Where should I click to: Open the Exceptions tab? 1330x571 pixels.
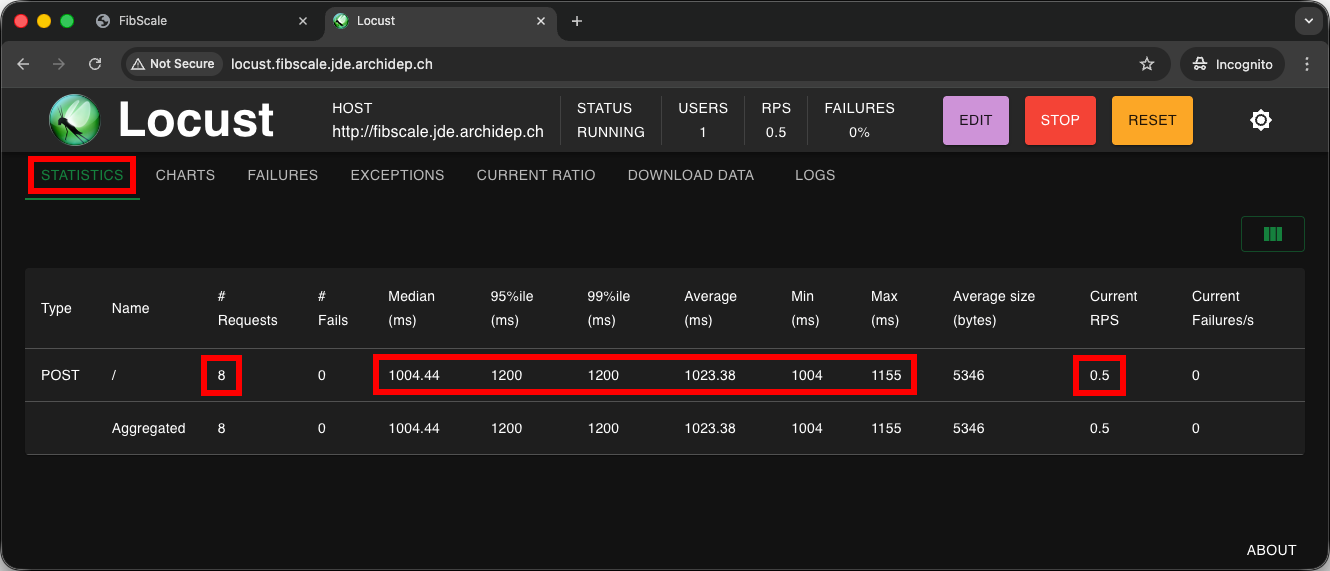click(x=397, y=175)
